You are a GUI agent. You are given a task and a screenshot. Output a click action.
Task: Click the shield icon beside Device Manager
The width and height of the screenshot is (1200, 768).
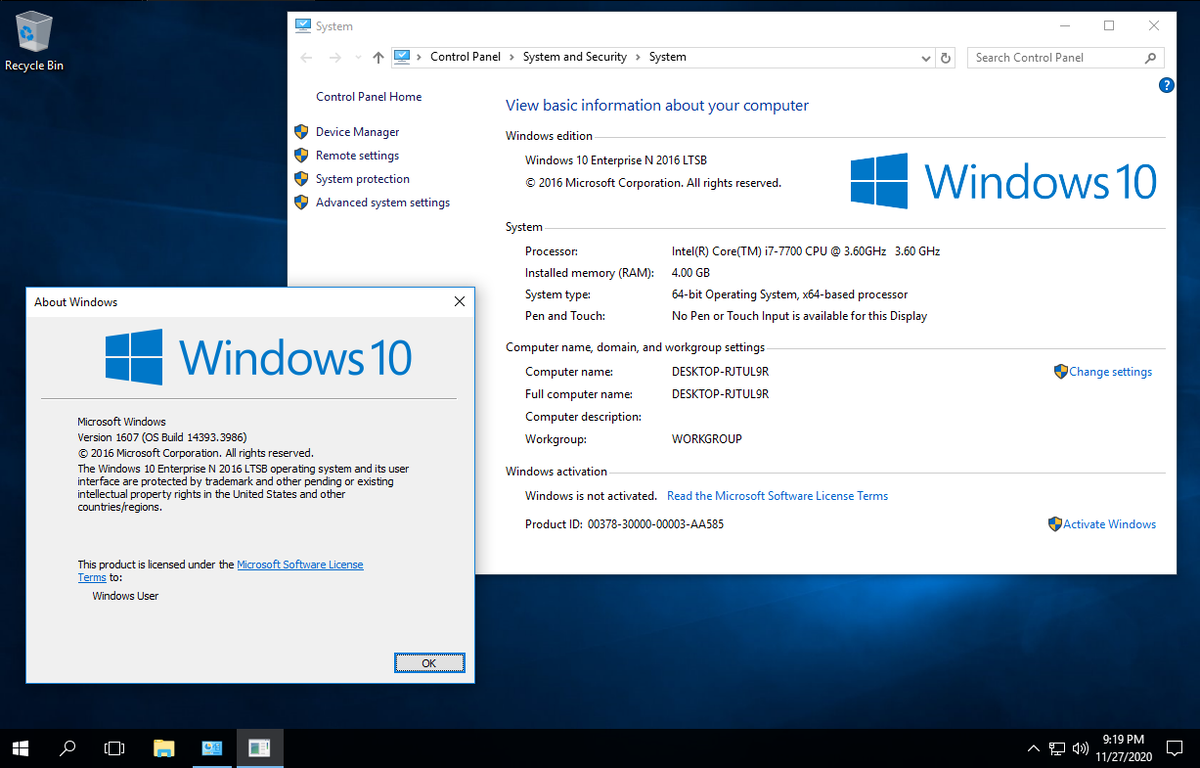click(301, 131)
